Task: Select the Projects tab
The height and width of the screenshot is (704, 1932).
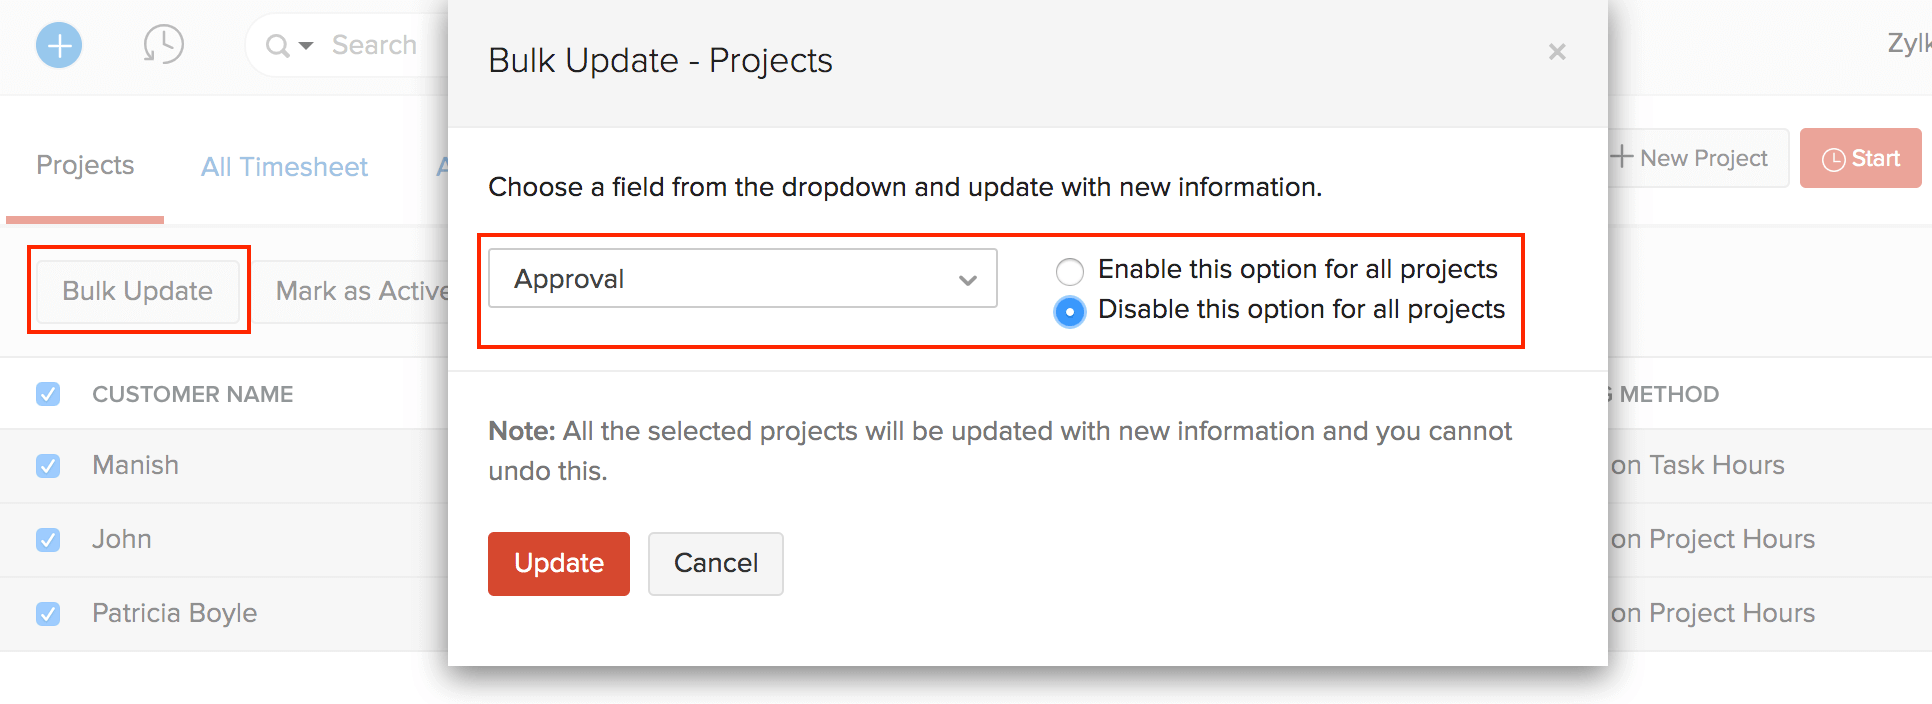Action: coord(84,166)
